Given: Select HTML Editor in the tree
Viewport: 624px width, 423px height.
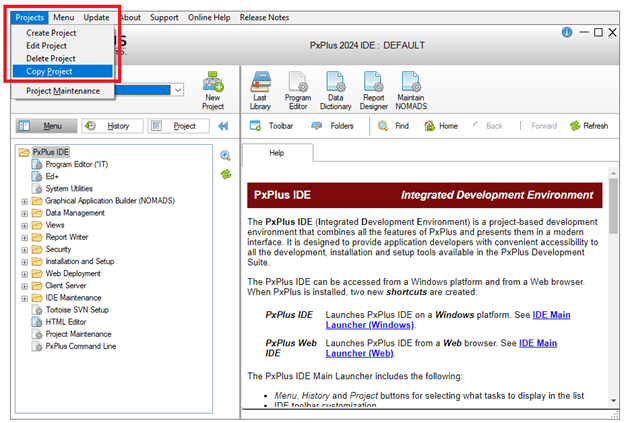Looking at the screenshot, I should click(66, 322).
